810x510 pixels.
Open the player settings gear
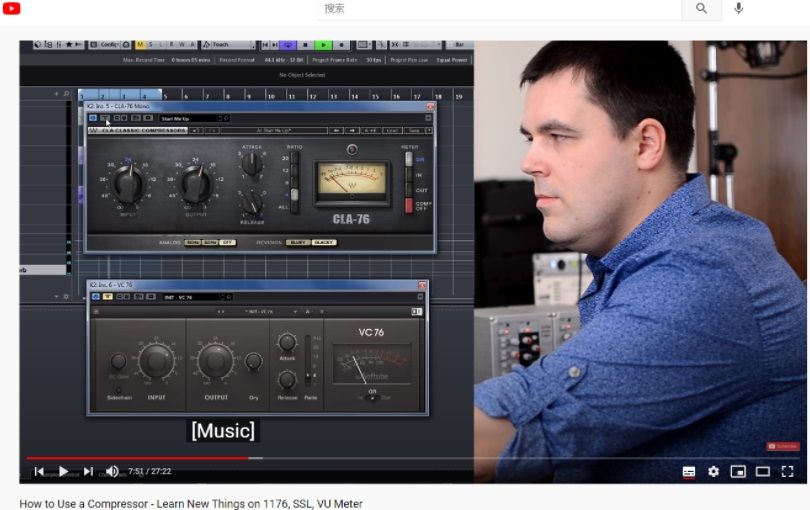[x=713, y=471]
